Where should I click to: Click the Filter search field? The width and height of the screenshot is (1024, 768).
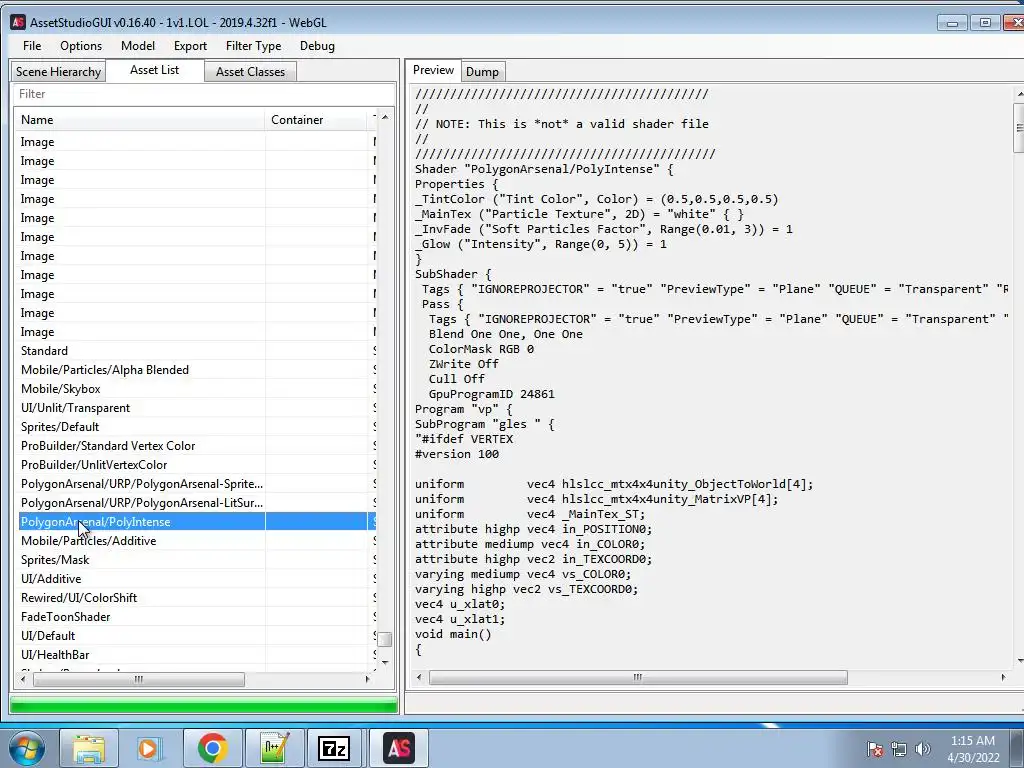coord(204,94)
